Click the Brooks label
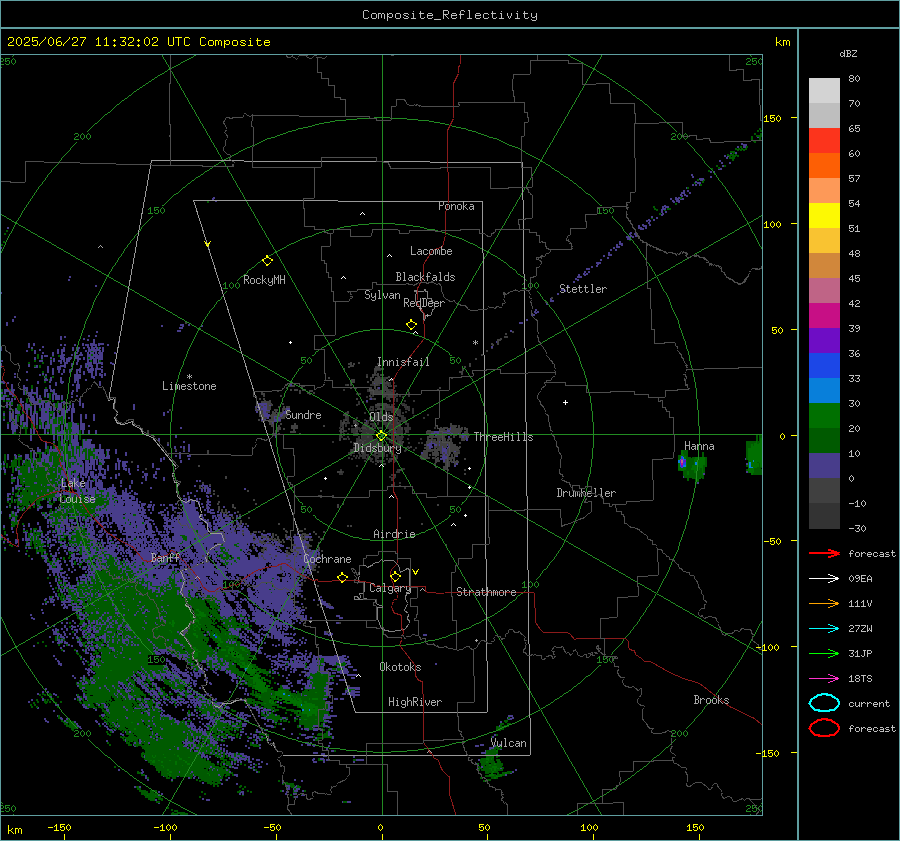This screenshot has width=900, height=841. coord(711,700)
